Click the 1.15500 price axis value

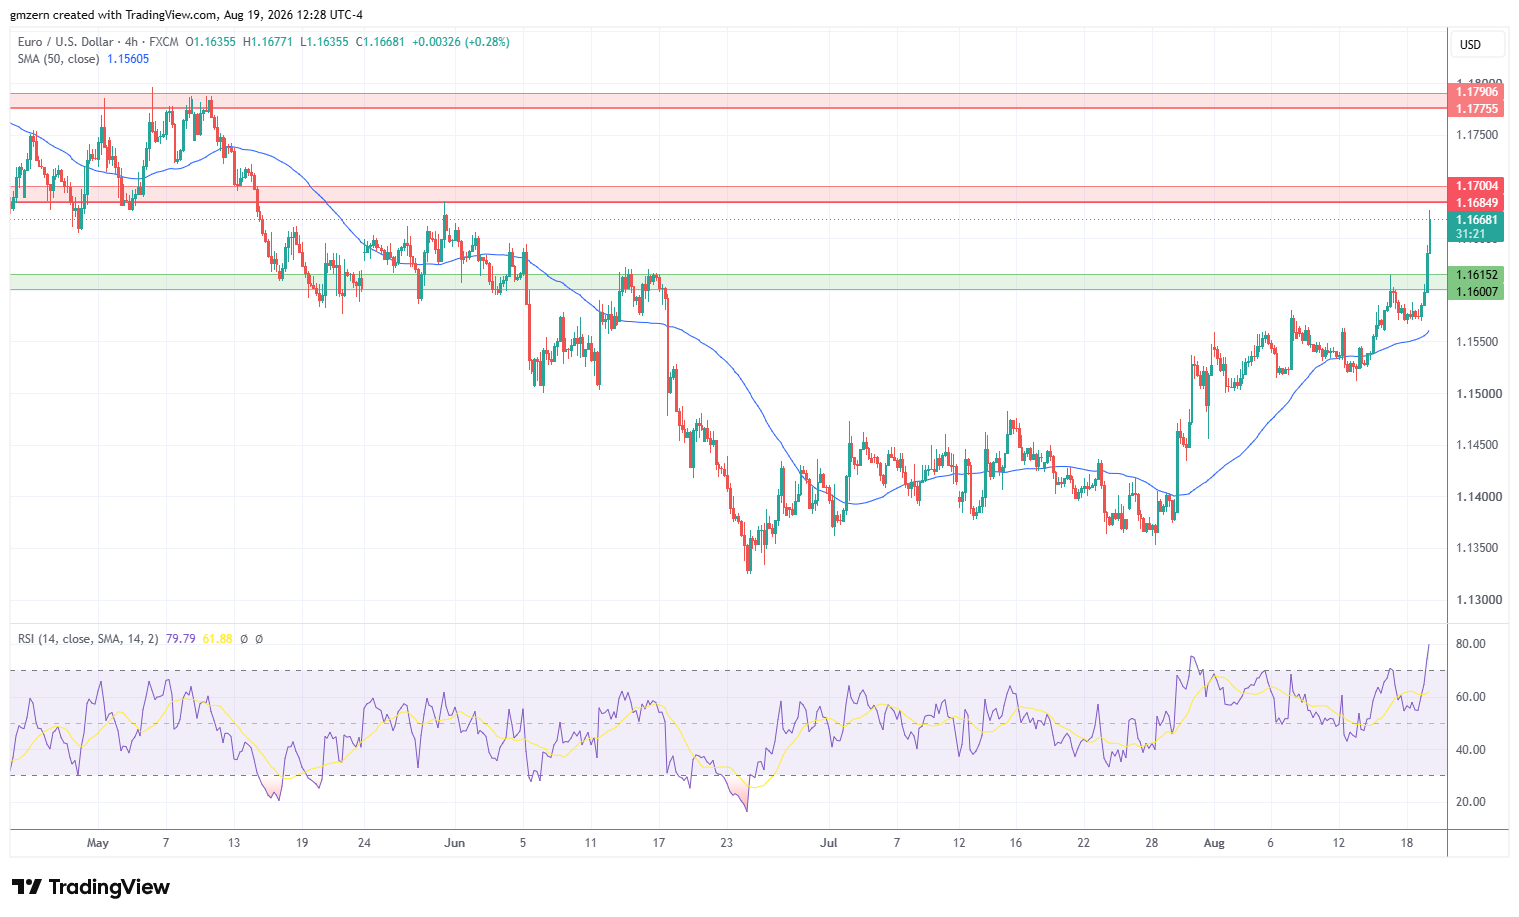[1477, 342]
